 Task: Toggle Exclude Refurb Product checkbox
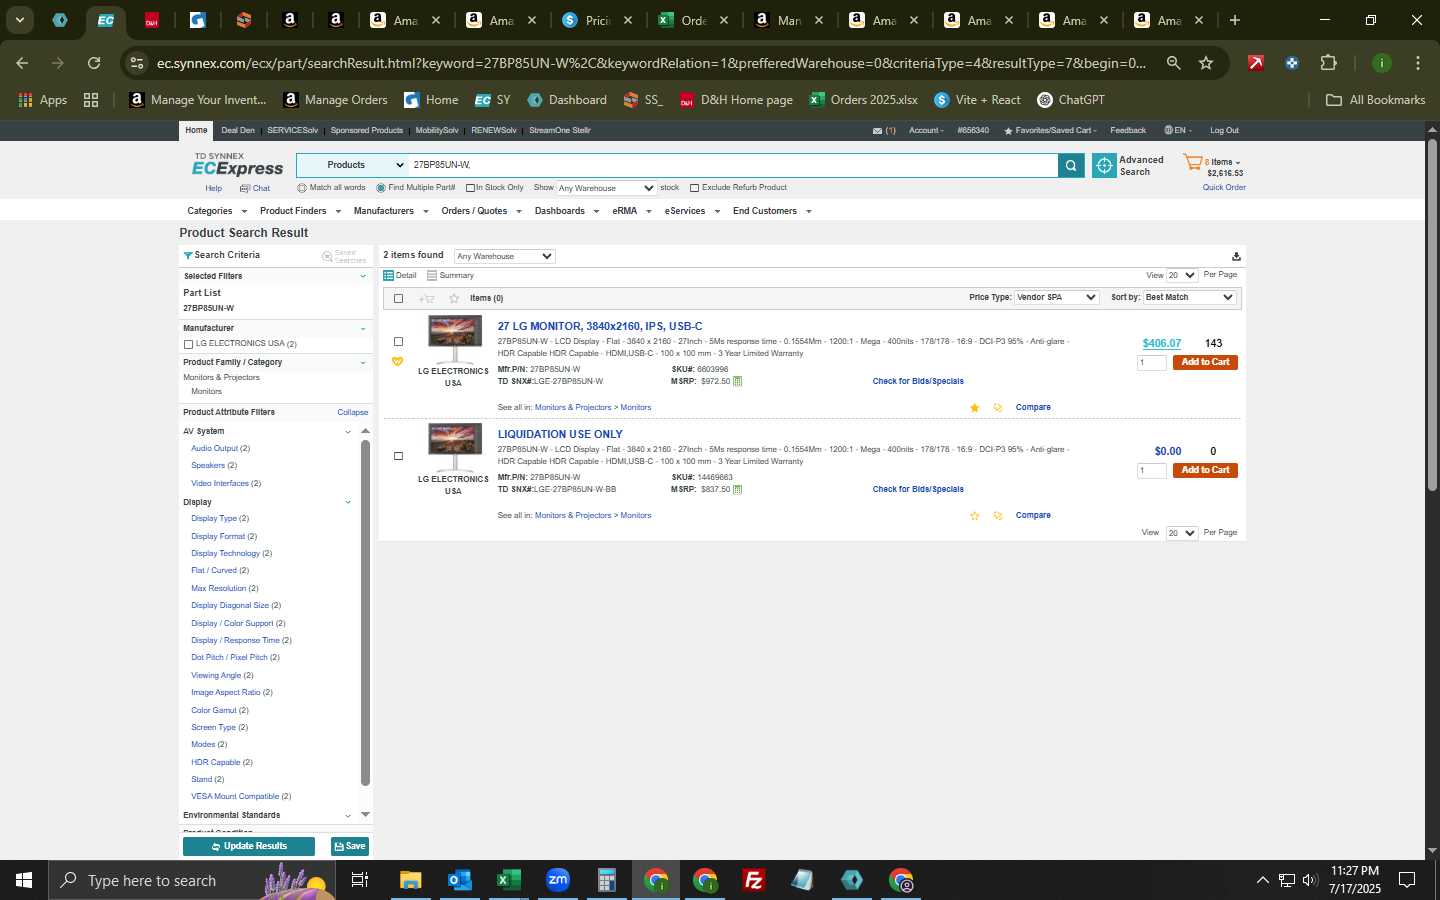point(694,188)
